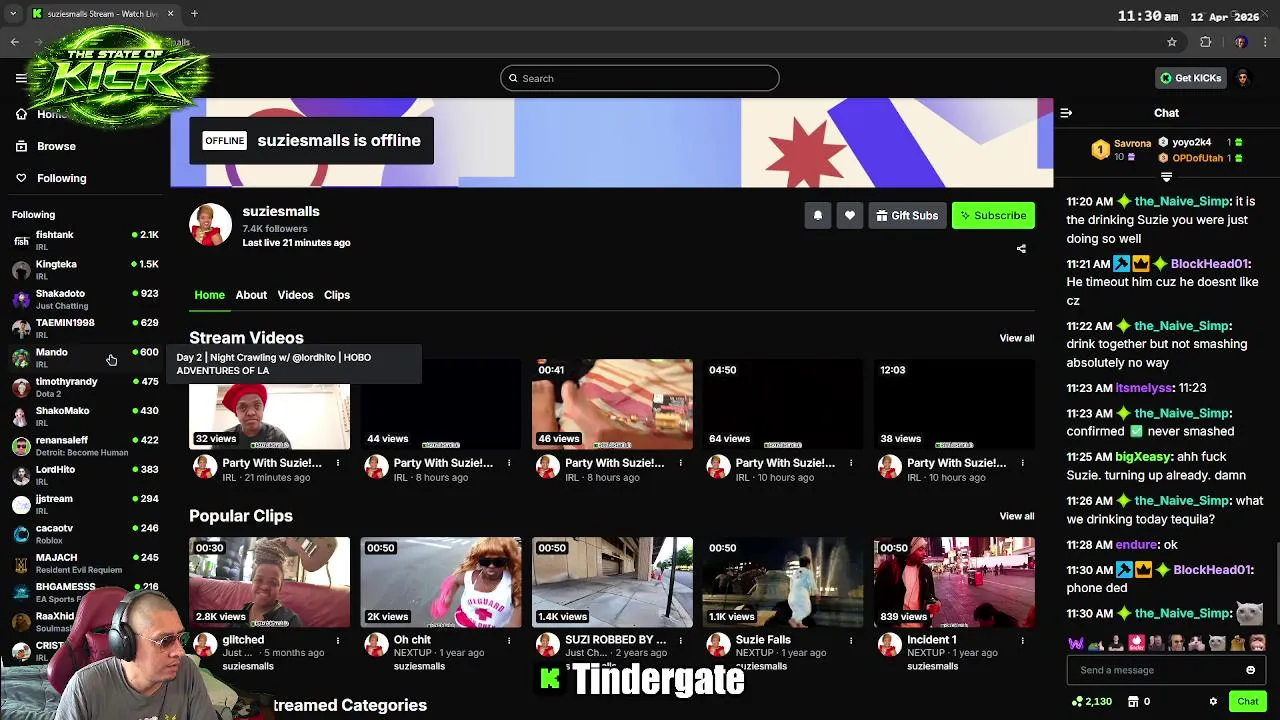The height and width of the screenshot is (720, 1280).
Task: View all Stream Videos
Action: [1017, 338]
